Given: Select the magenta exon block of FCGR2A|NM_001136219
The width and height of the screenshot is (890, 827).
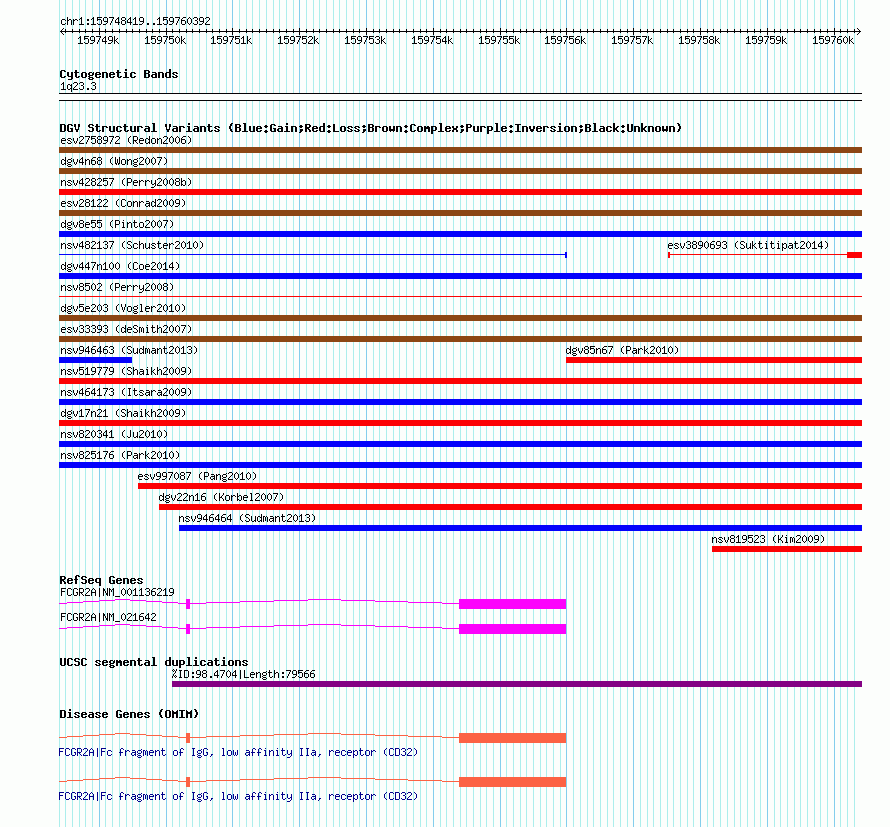Looking at the screenshot, I should pyautogui.click(x=513, y=603).
